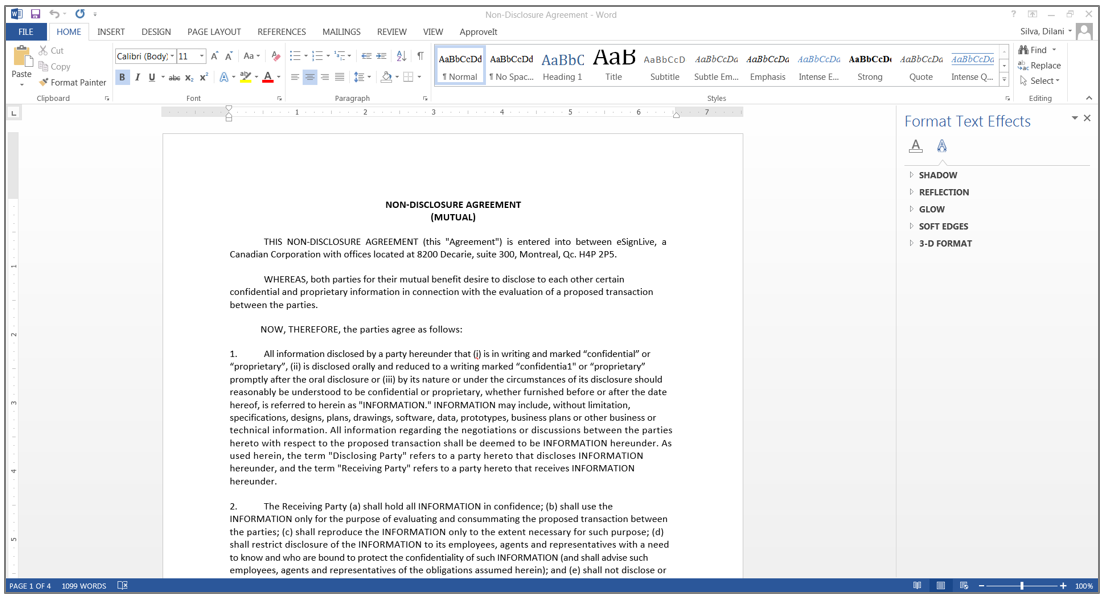This screenshot has height=599, width=1104.
Task: Click the red font color button
Action: tap(268, 77)
